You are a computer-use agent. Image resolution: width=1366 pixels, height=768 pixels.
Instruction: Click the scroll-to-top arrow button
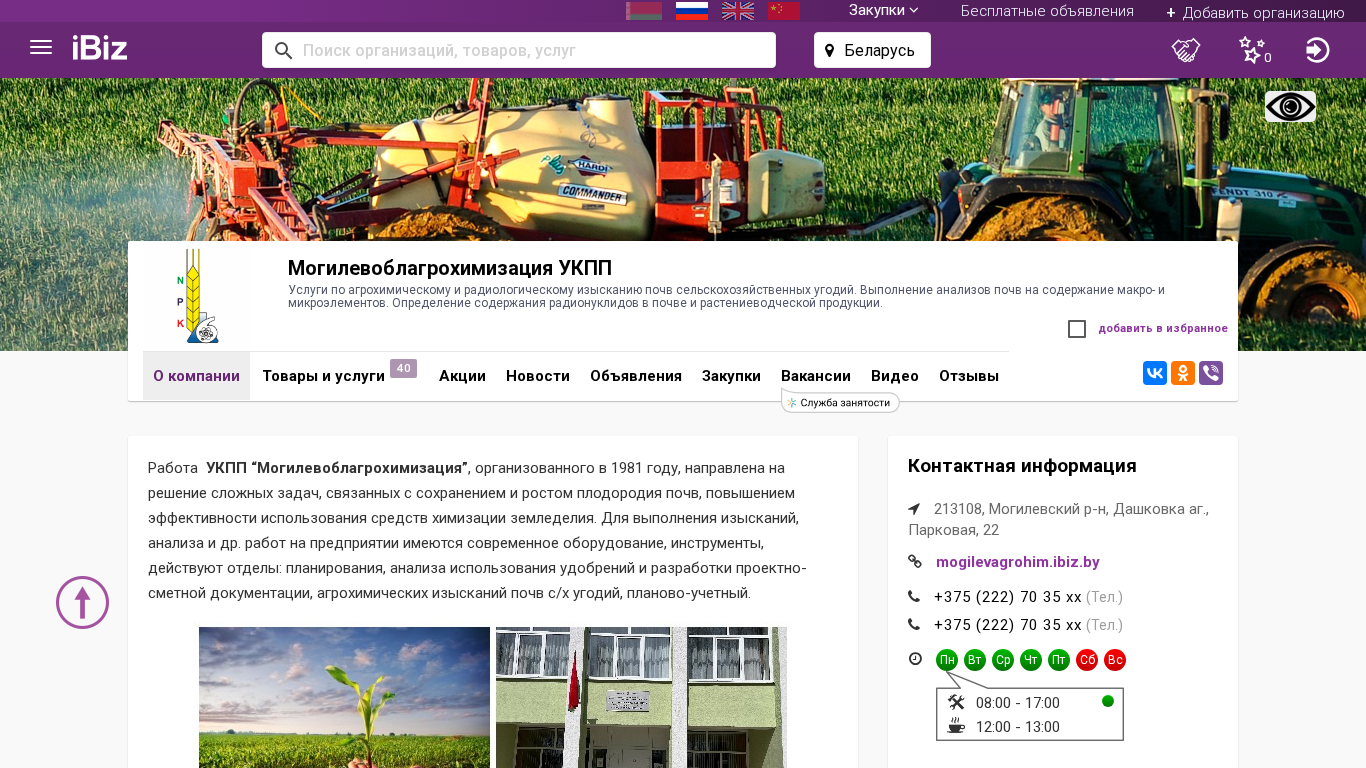point(82,602)
